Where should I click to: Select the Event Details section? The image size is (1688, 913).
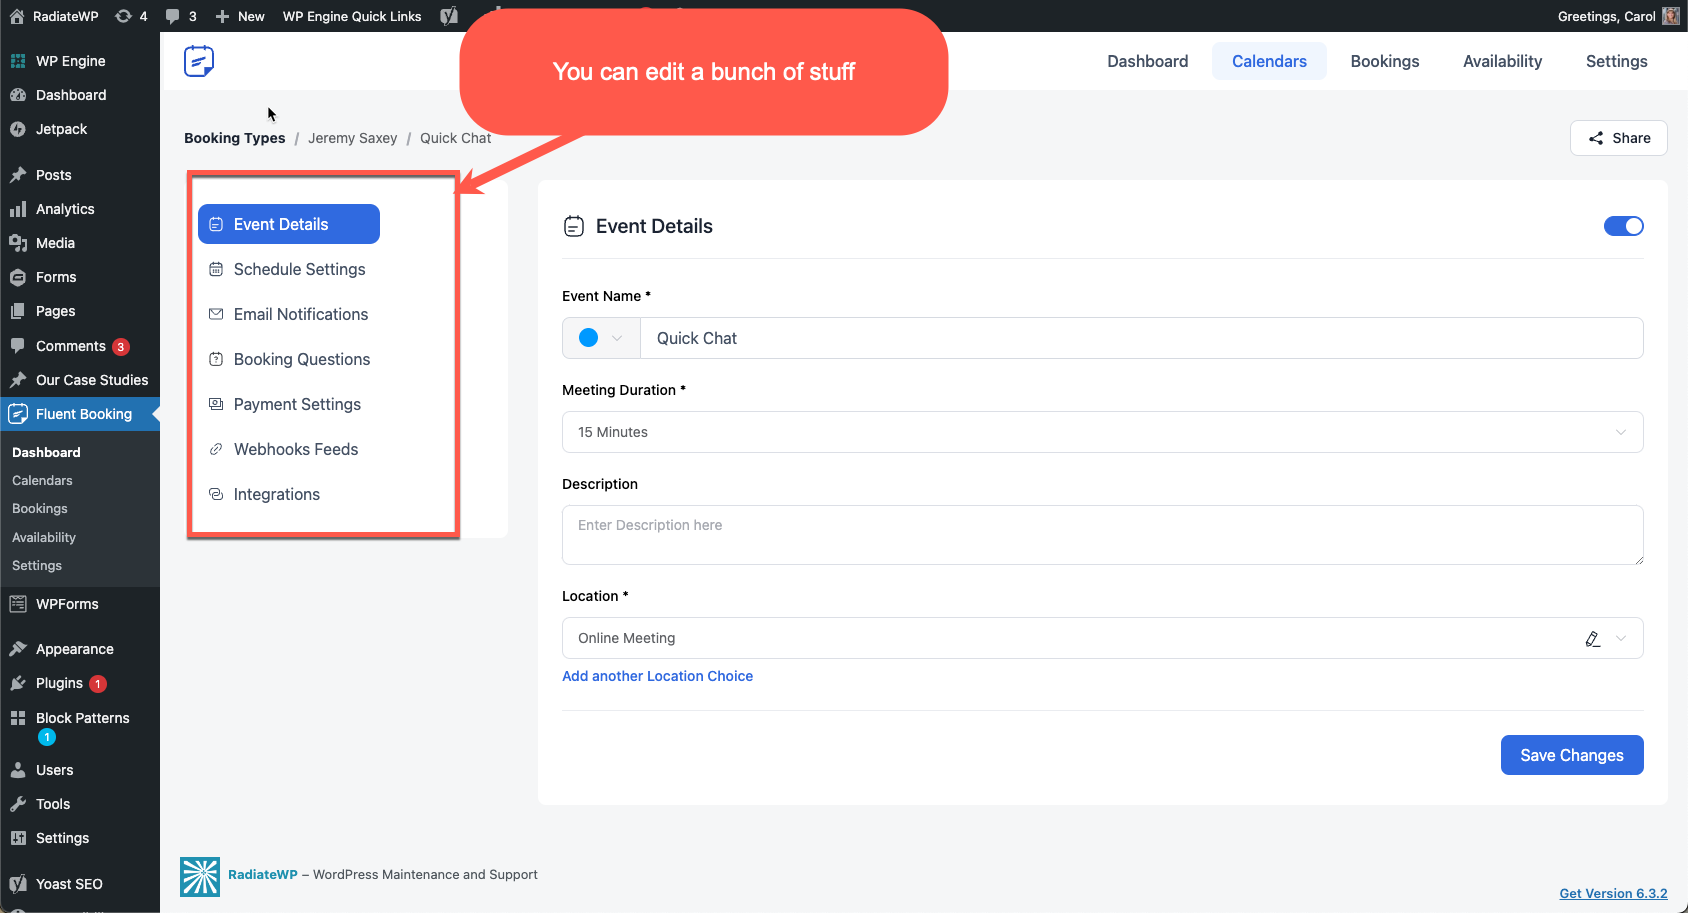(289, 224)
